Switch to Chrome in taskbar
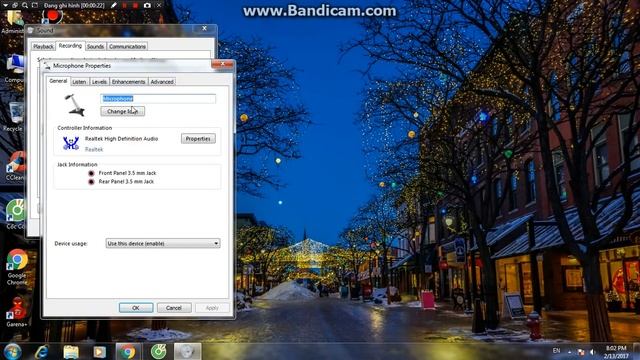Viewport: 640px width, 360px height. (x=128, y=351)
